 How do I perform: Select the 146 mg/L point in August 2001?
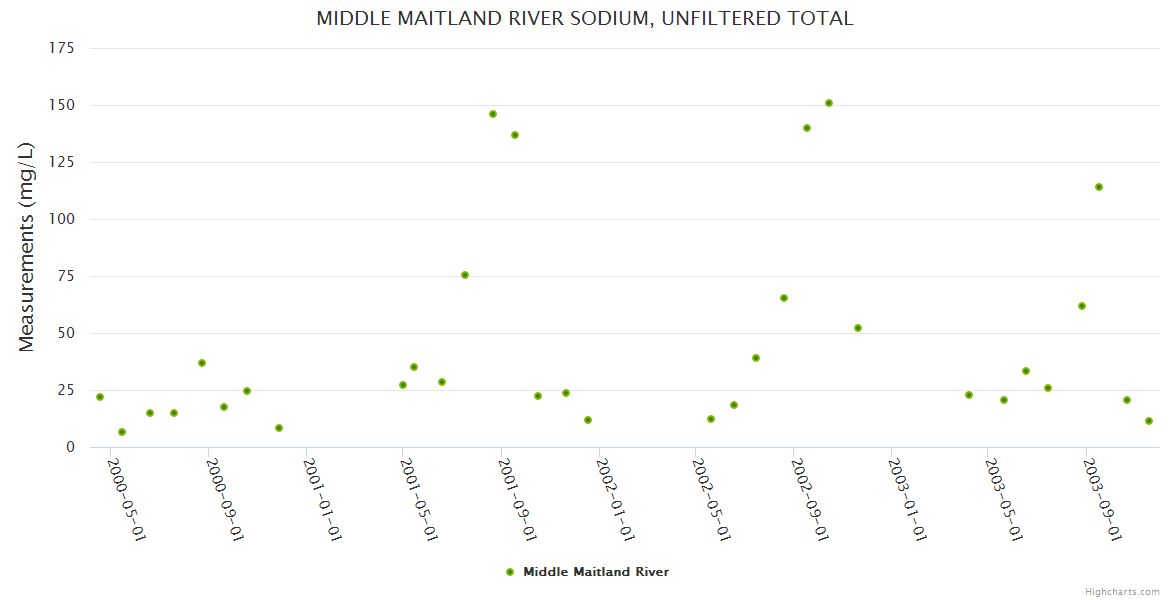pos(493,114)
